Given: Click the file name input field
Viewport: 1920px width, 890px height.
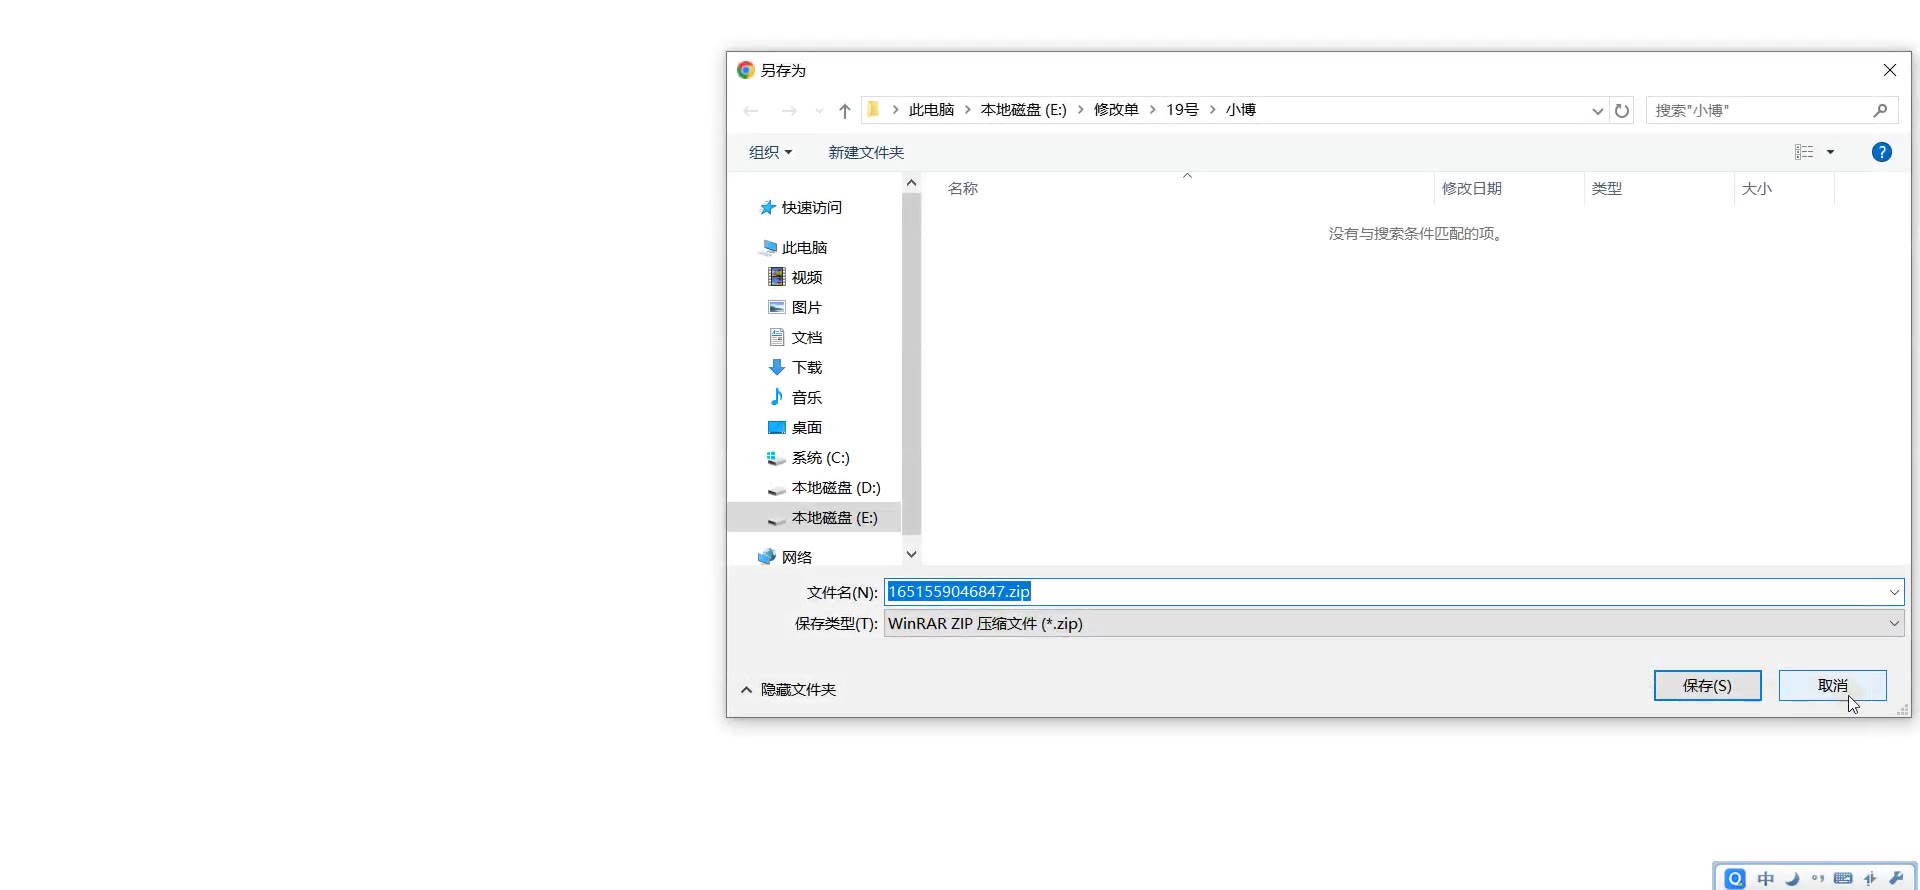Looking at the screenshot, I should (x=1384, y=592).
